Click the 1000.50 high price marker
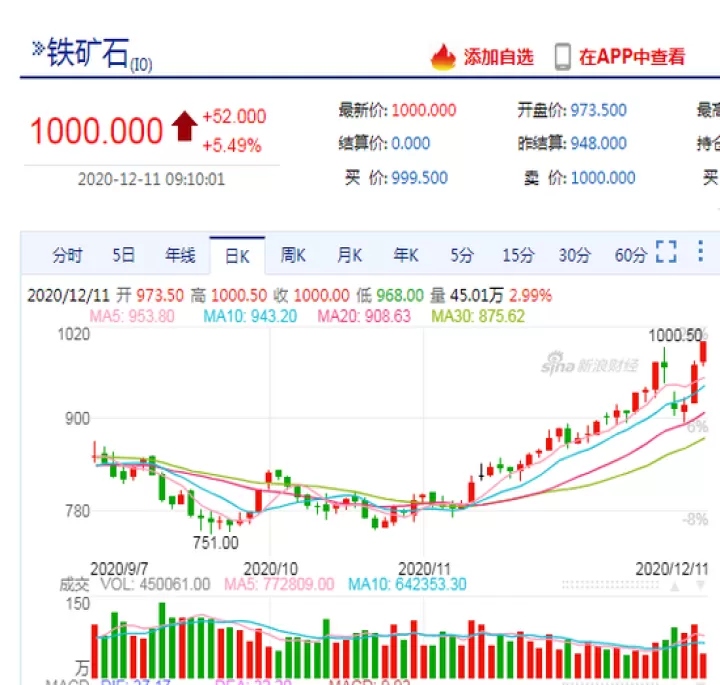Image resolution: width=720 pixels, height=685 pixels. coord(675,336)
